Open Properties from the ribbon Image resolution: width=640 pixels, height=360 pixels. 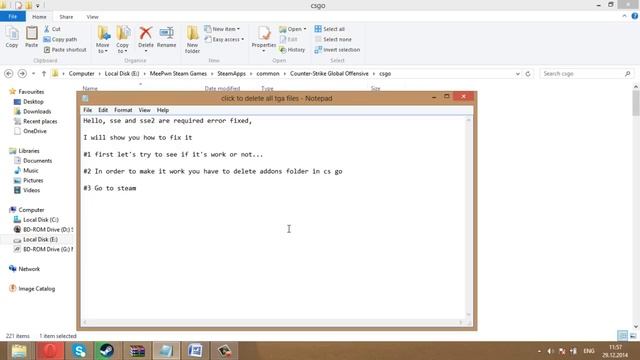coord(264,39)
